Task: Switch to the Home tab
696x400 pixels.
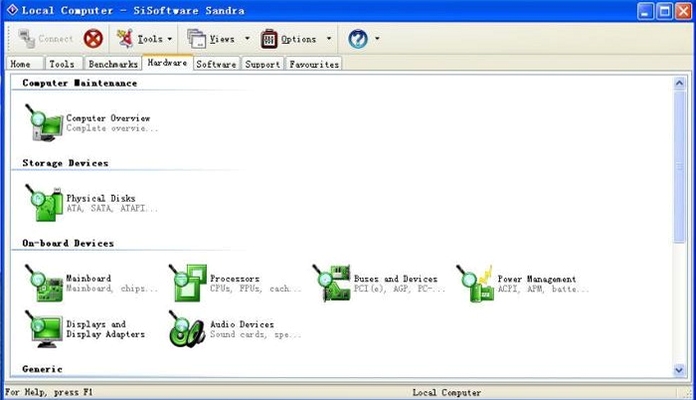Action: (25, 64)
